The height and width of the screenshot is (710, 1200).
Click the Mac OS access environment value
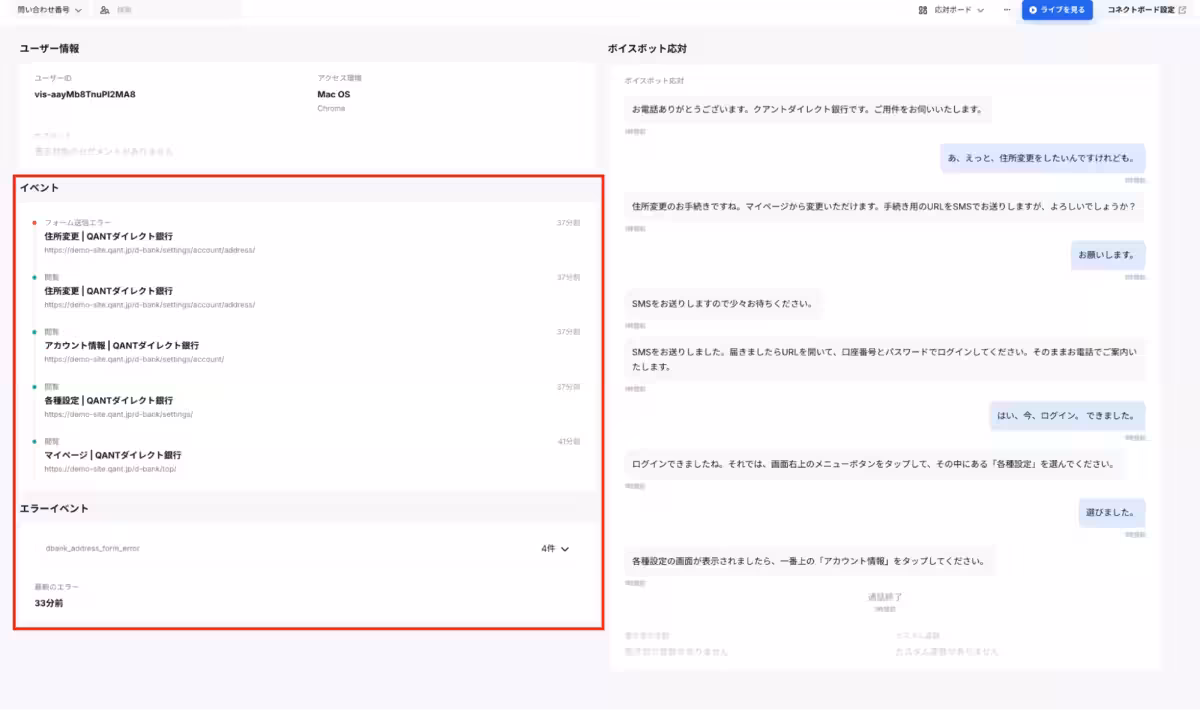pyautogui.click(x=334, y=95)
